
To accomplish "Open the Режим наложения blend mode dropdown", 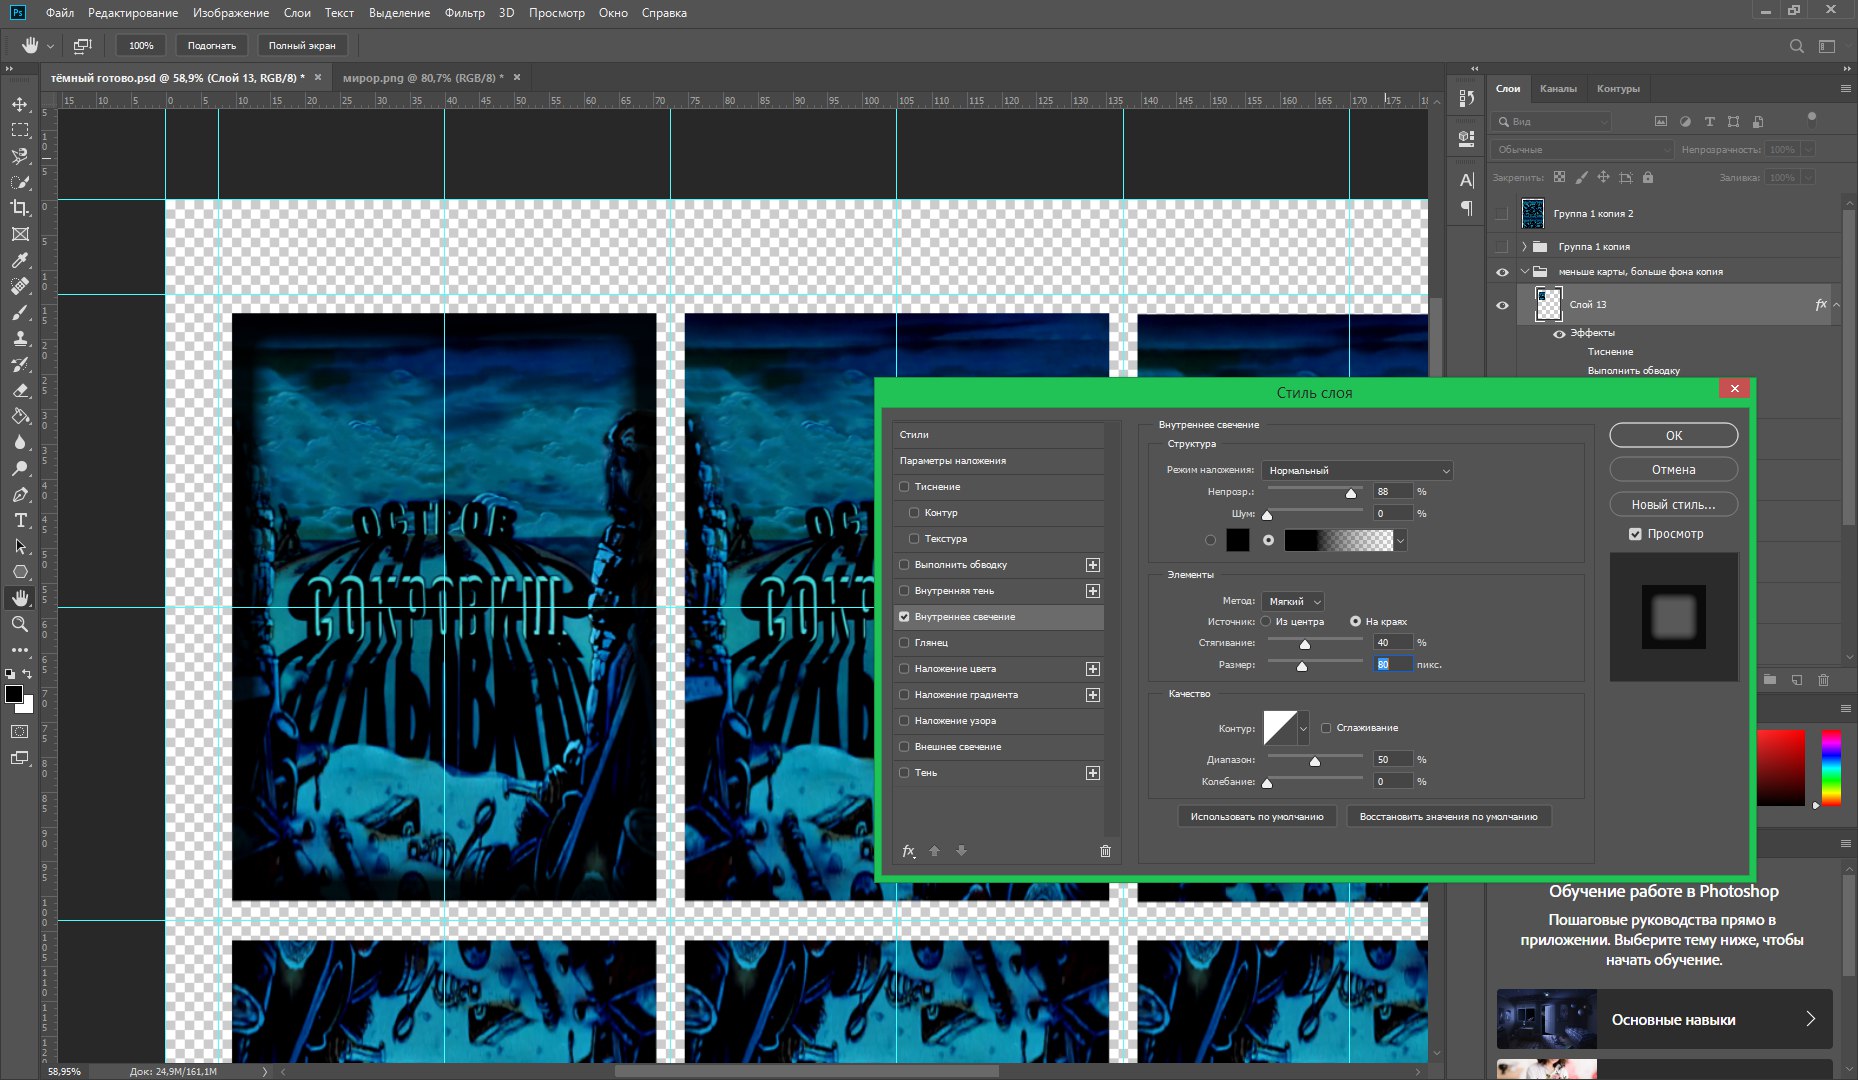I will 1357,471.
